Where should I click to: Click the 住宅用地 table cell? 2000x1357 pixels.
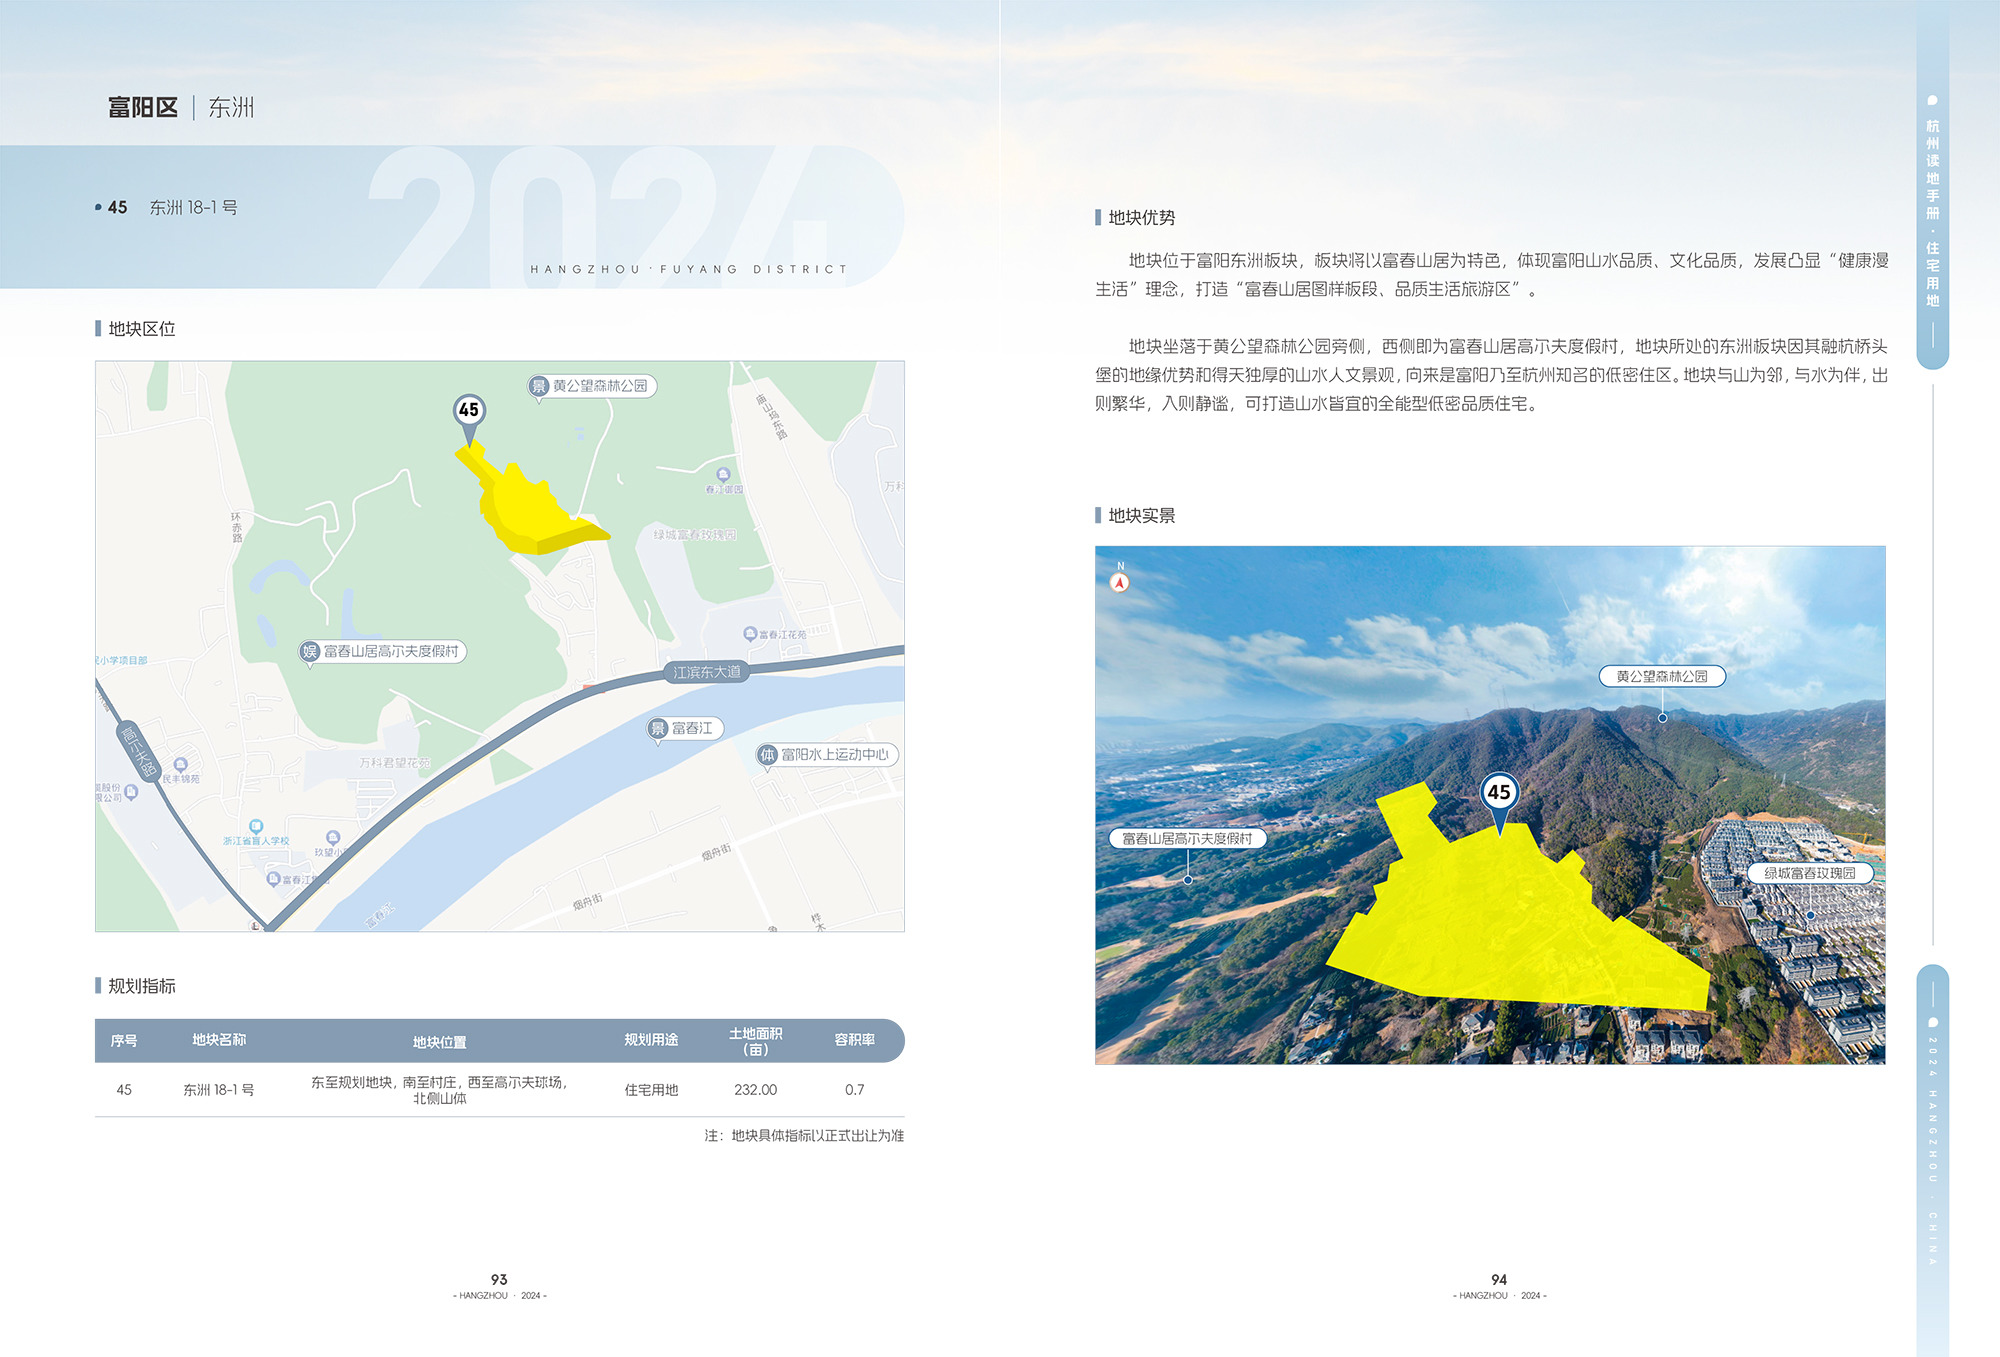(x=651, y=1090)
